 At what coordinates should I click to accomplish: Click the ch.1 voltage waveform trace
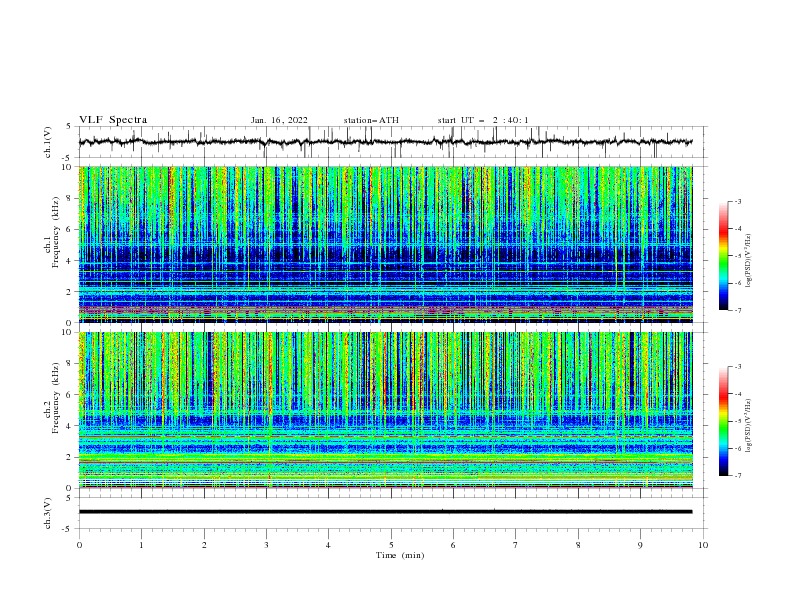pos(385,142)
